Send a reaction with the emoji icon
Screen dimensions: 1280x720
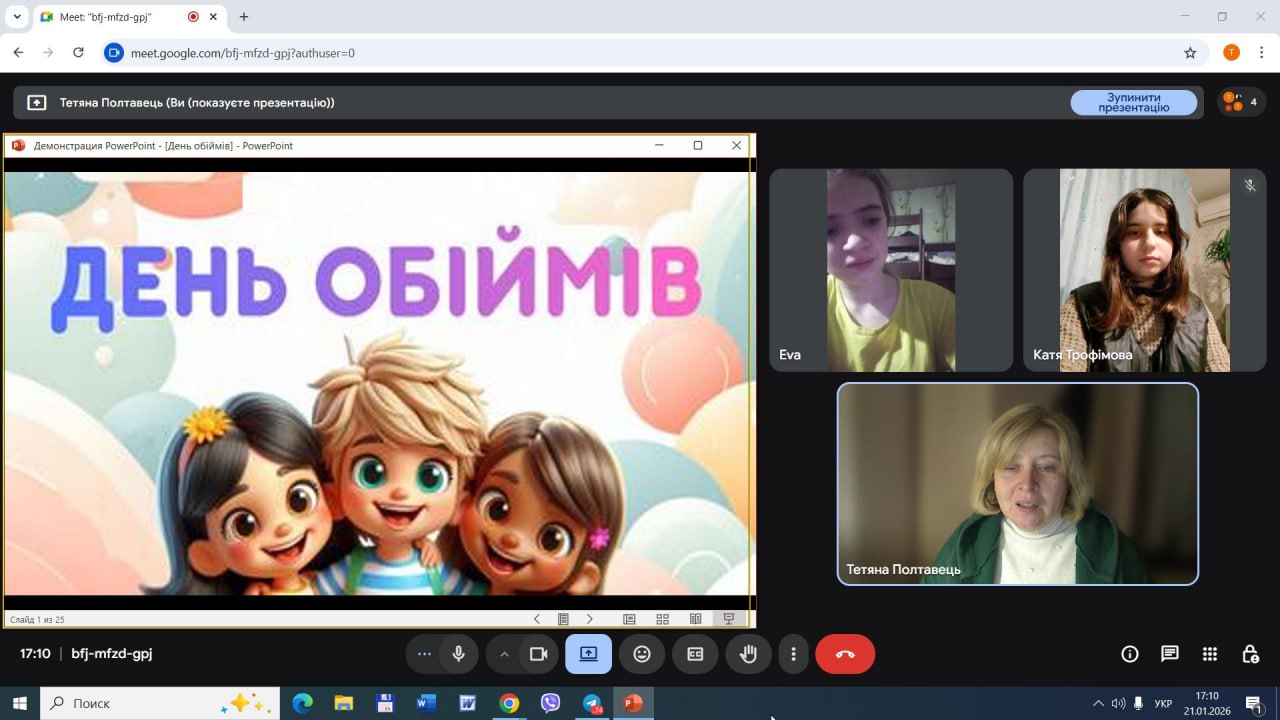point(642,654)
